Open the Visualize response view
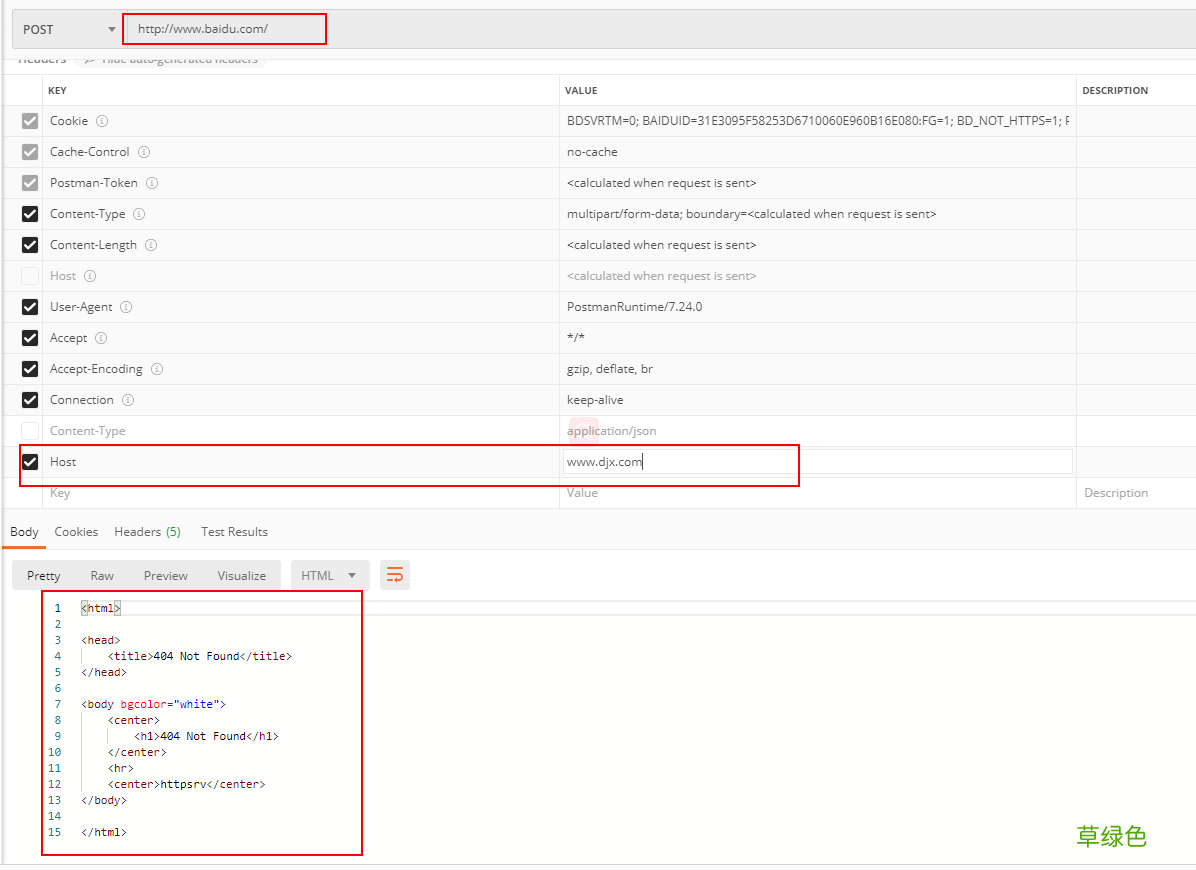The width and height of the screenshot is (1196, 870). pyautogui.click(x=241, y=576)
